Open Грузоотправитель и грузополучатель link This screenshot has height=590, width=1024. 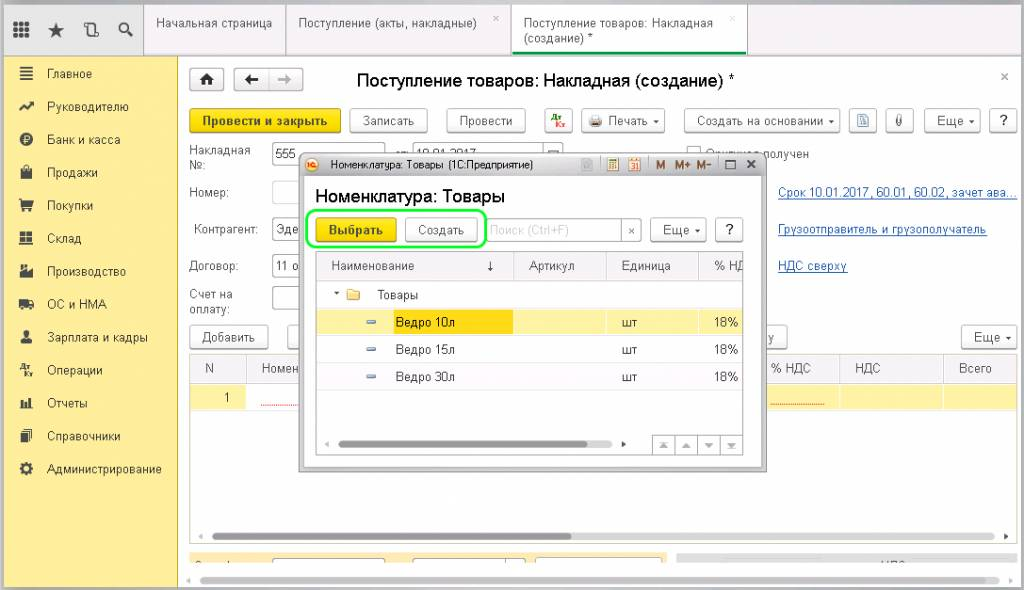click(x=882, y=229)
